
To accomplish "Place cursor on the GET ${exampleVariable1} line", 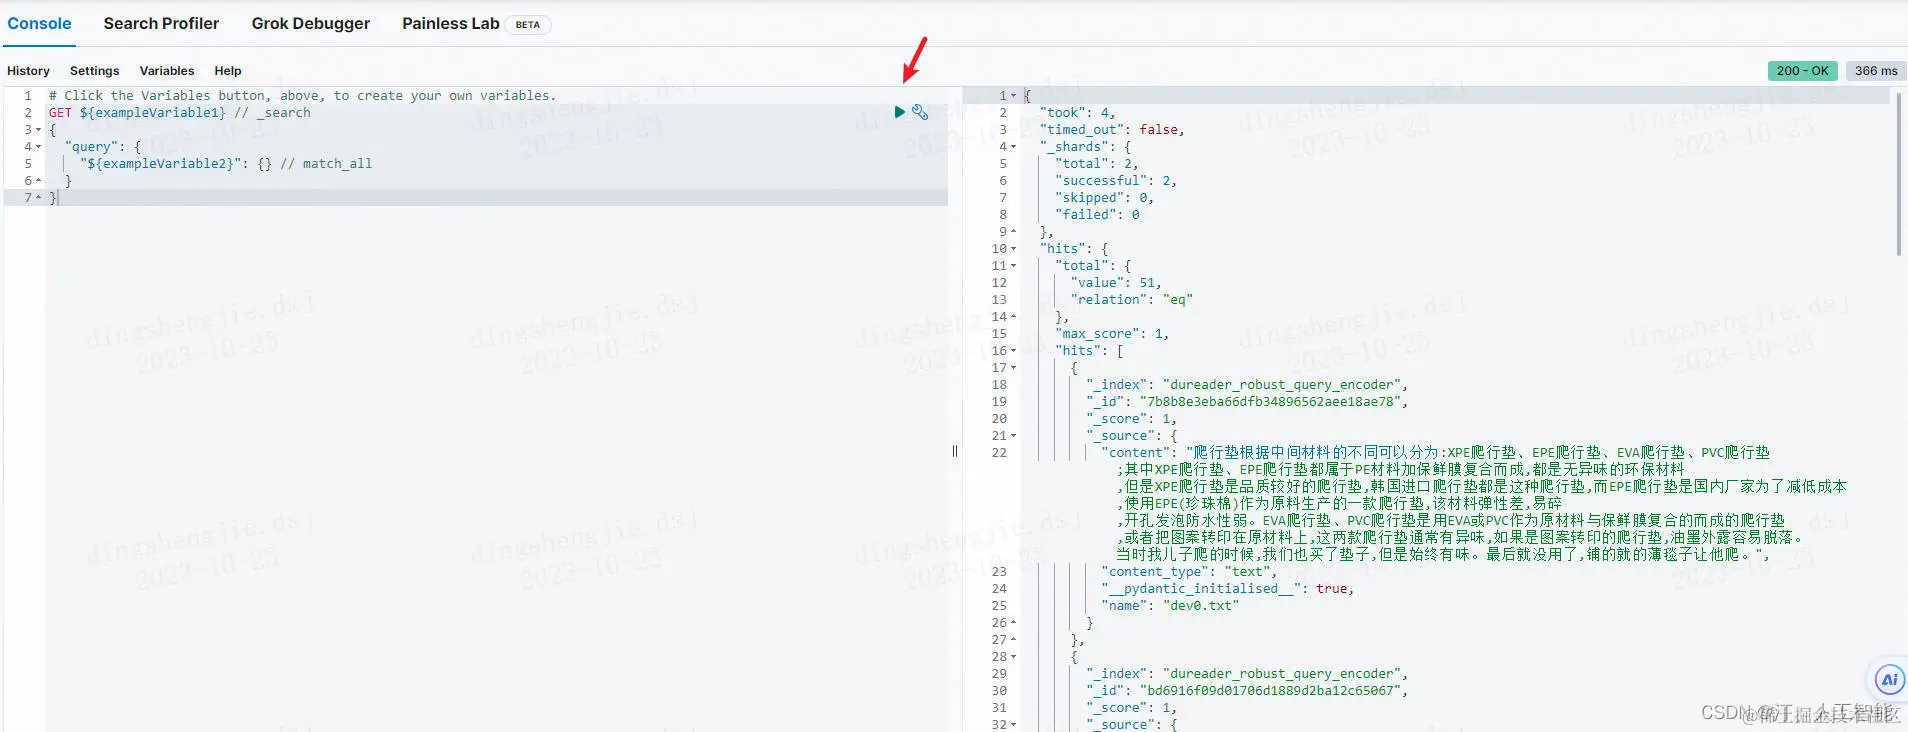I will click(x=180, y=113).
